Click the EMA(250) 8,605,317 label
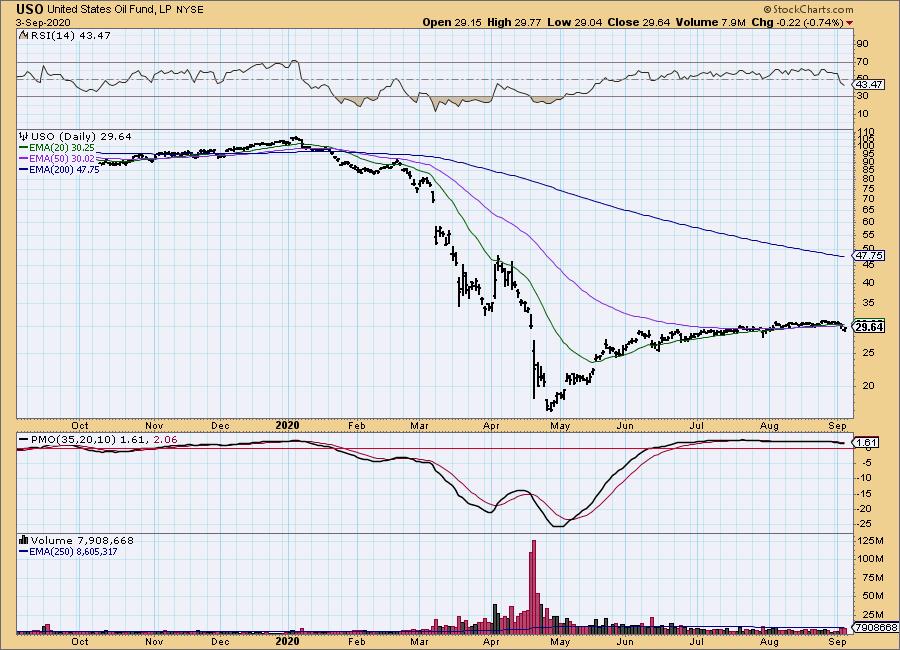 point(73,551)
